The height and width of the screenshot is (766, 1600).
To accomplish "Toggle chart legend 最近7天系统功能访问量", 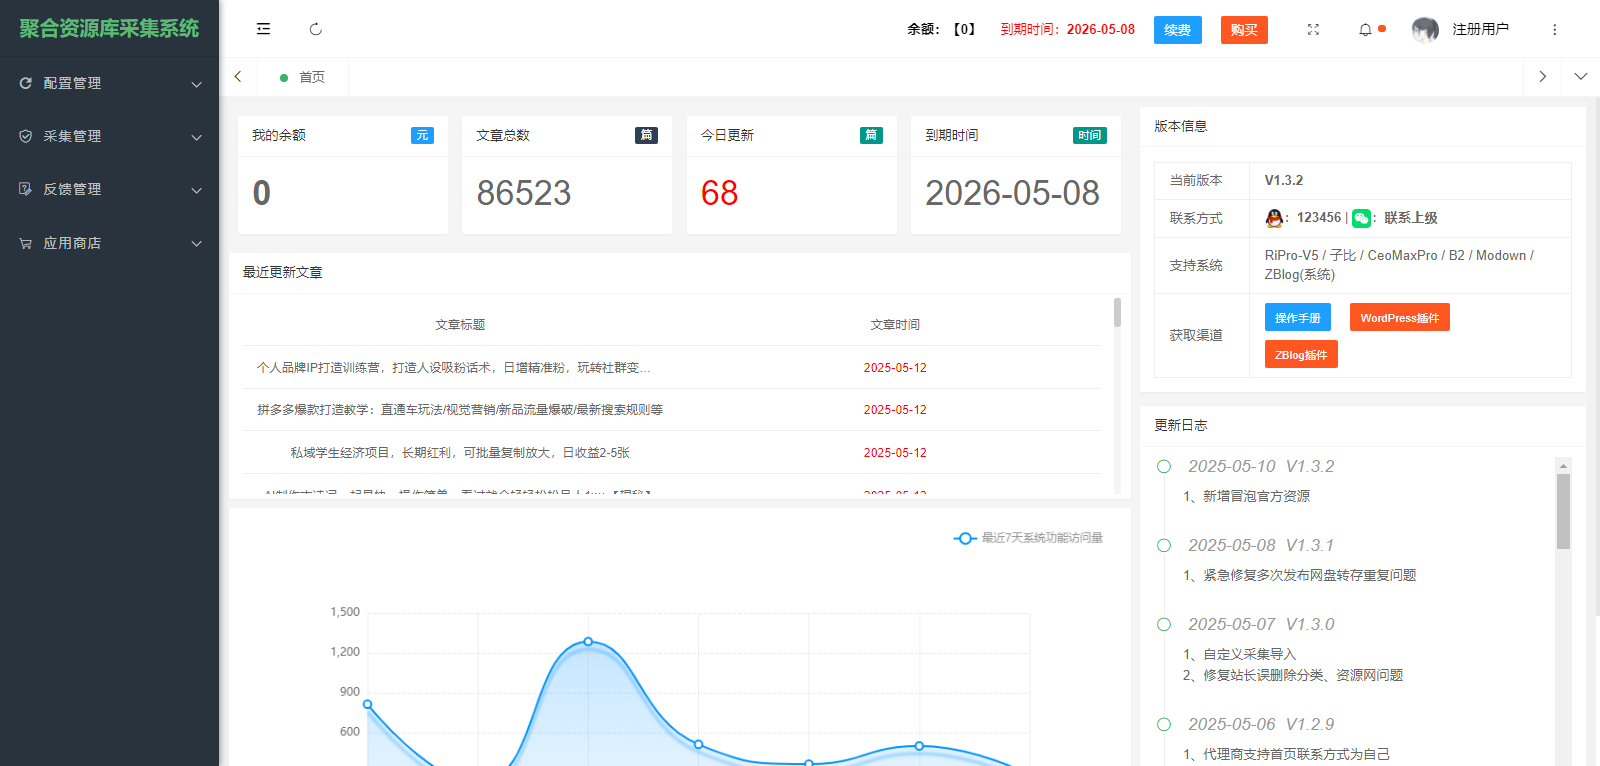I will (1028, 538).
